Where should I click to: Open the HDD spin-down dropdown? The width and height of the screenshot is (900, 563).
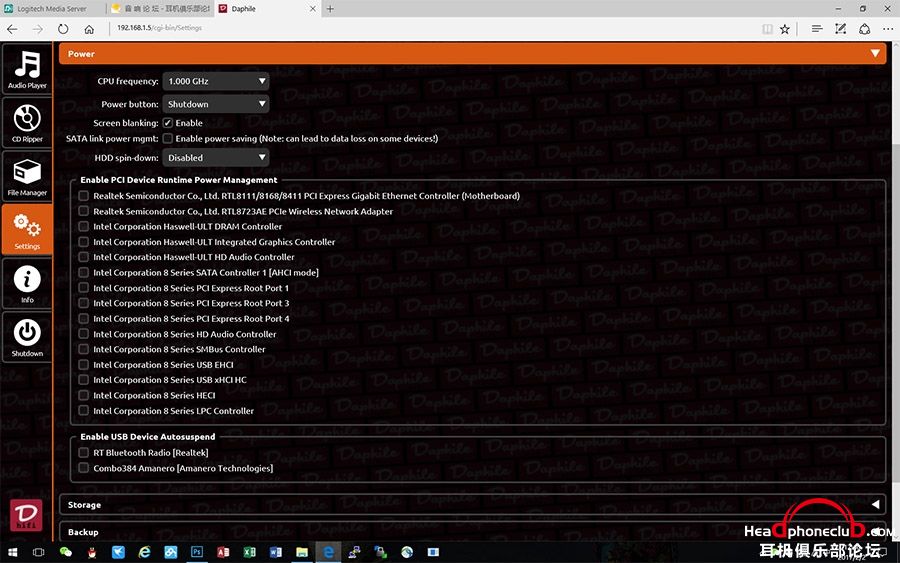pyautogui.click(x=216, y=157)
